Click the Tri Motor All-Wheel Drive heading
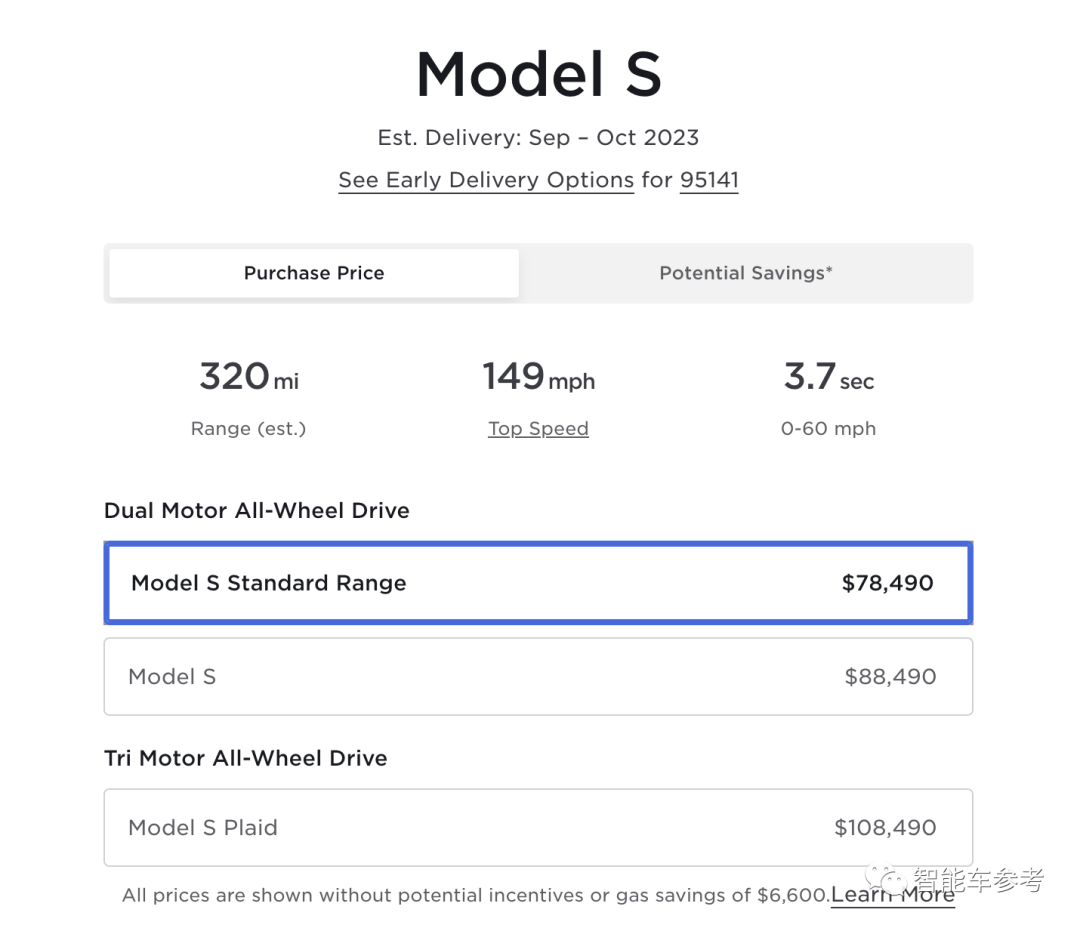The width and height of the screenshot is (1080, 928). pyautogui.click(x=245, y=758)
